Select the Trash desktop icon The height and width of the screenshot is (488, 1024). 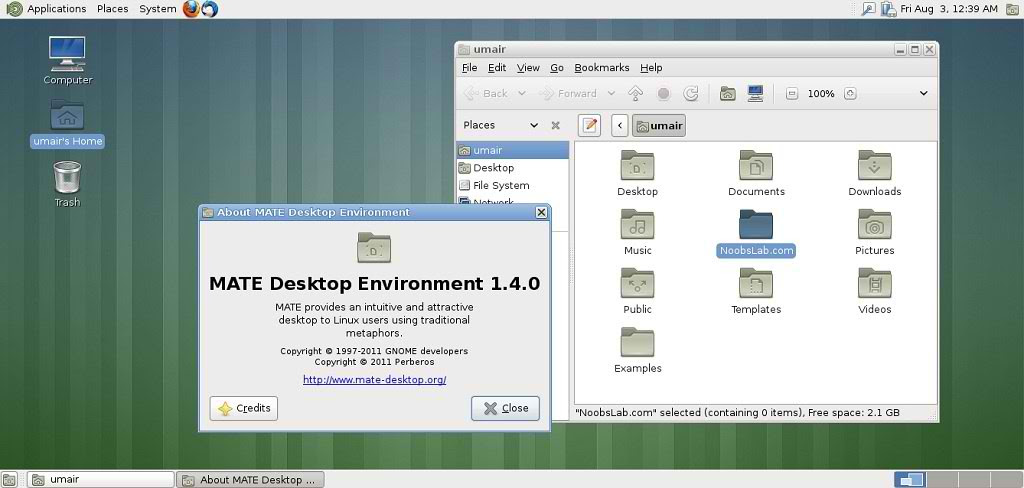click(x=67, y=184)
